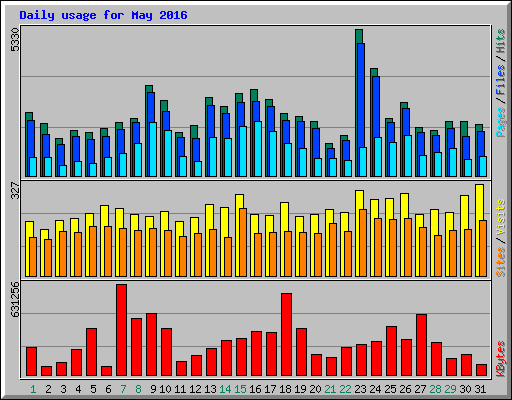
Task: Select day 26 label on the x-axis
Action: coord(405,389)
